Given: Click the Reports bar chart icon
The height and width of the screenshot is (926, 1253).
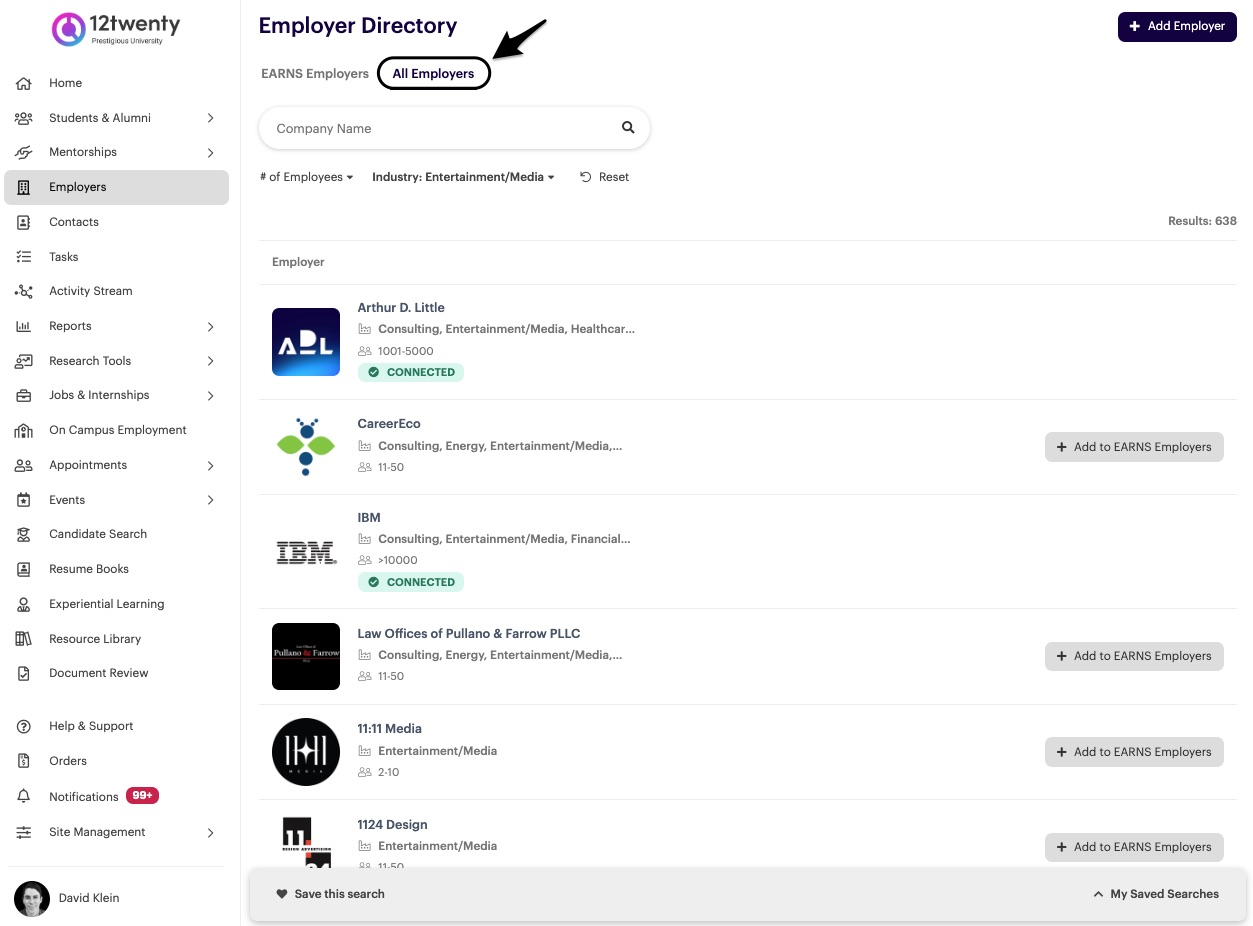Looking at the screenshot, I should (24, 326).
